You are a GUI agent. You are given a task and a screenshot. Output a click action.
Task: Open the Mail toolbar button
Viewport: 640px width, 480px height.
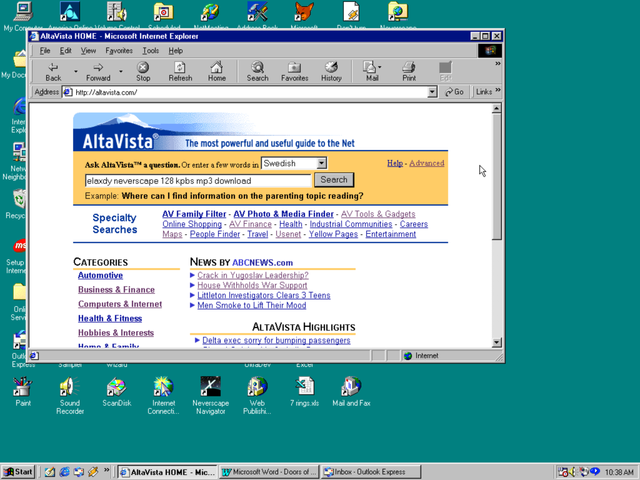coord(372,71)
